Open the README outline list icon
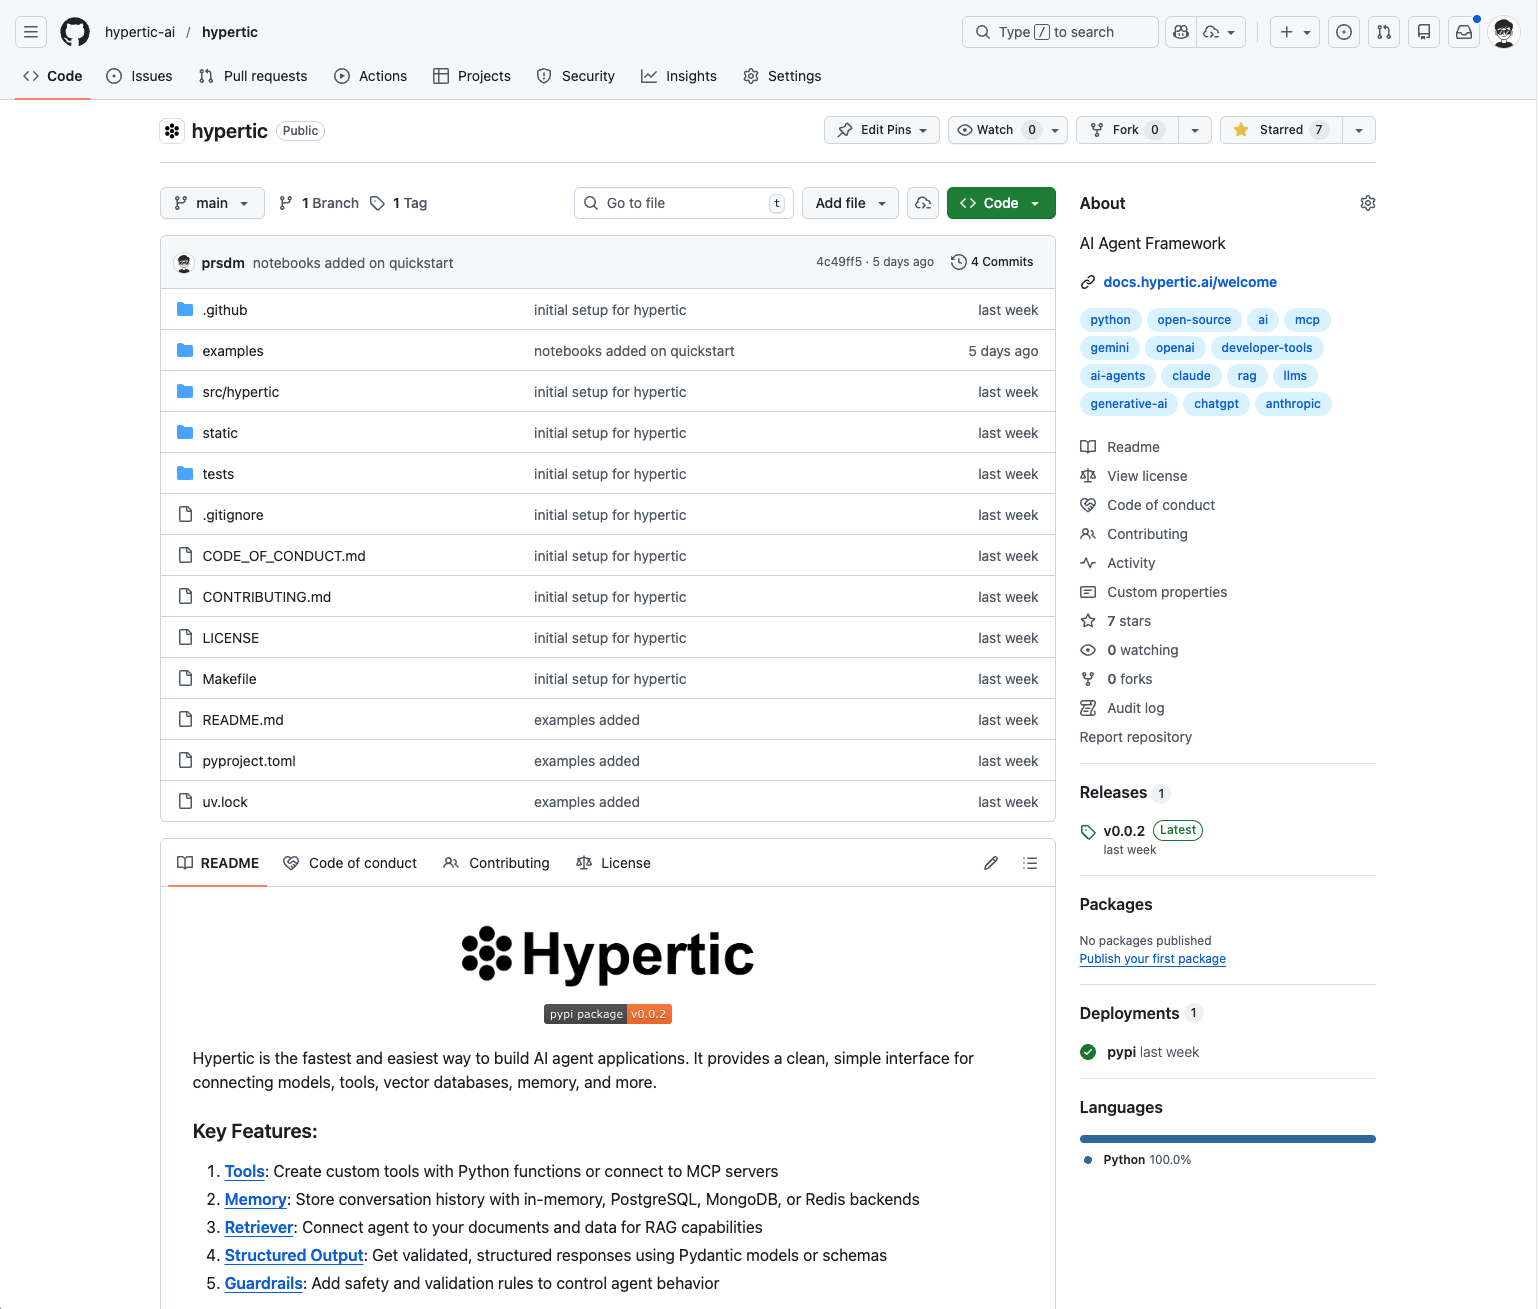Viewport: 1538px width, 1309px height. tap(1030, 862)
